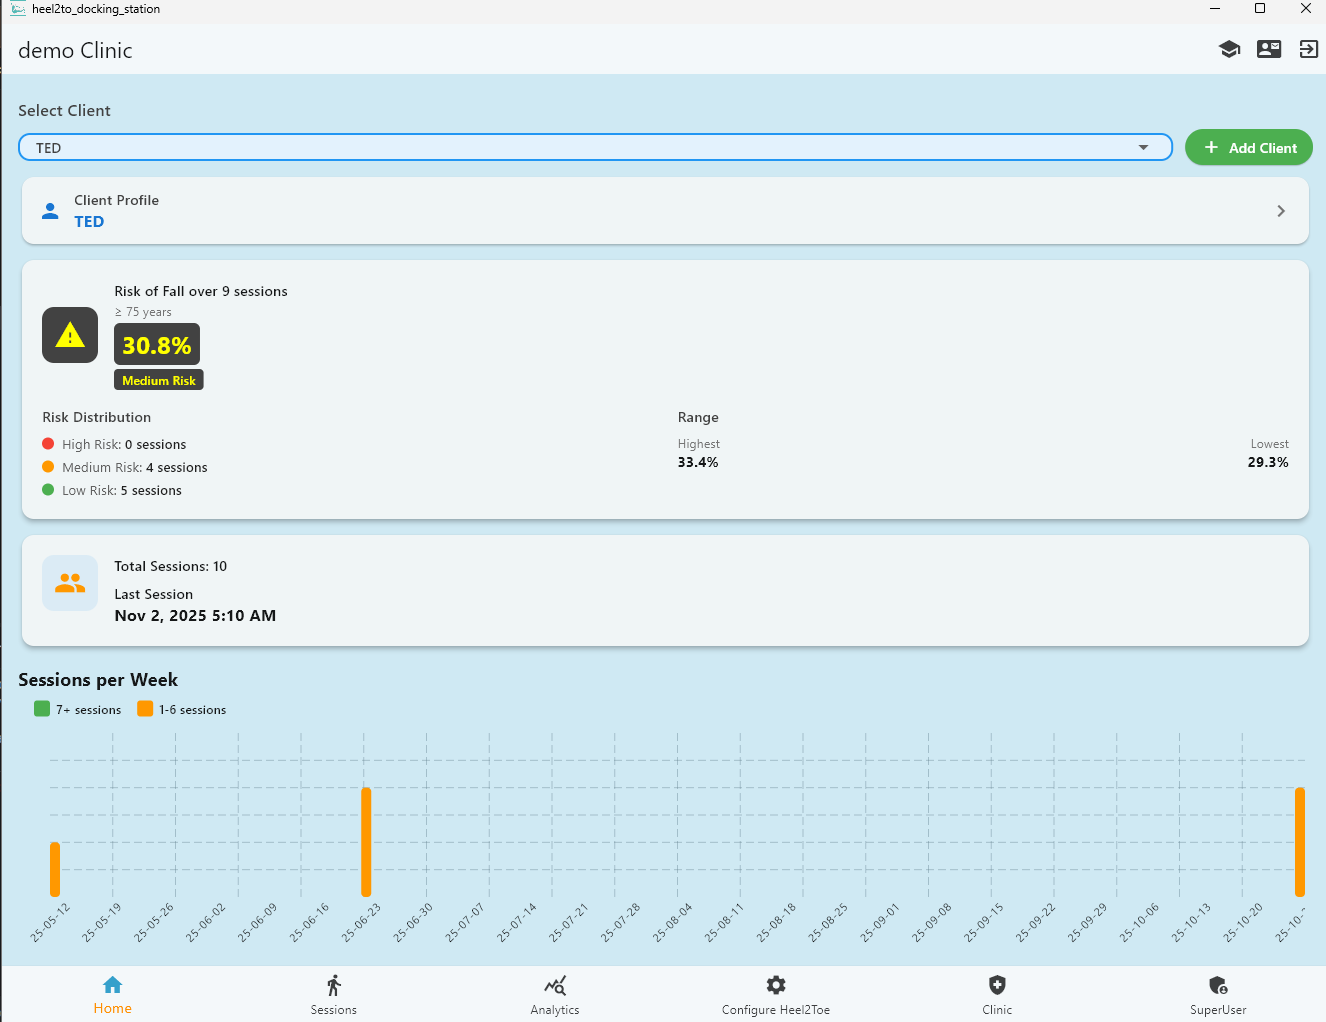The image size is (1326, 1022).
Task: Open the Clinic shield tab
Action: pos(997,995)
